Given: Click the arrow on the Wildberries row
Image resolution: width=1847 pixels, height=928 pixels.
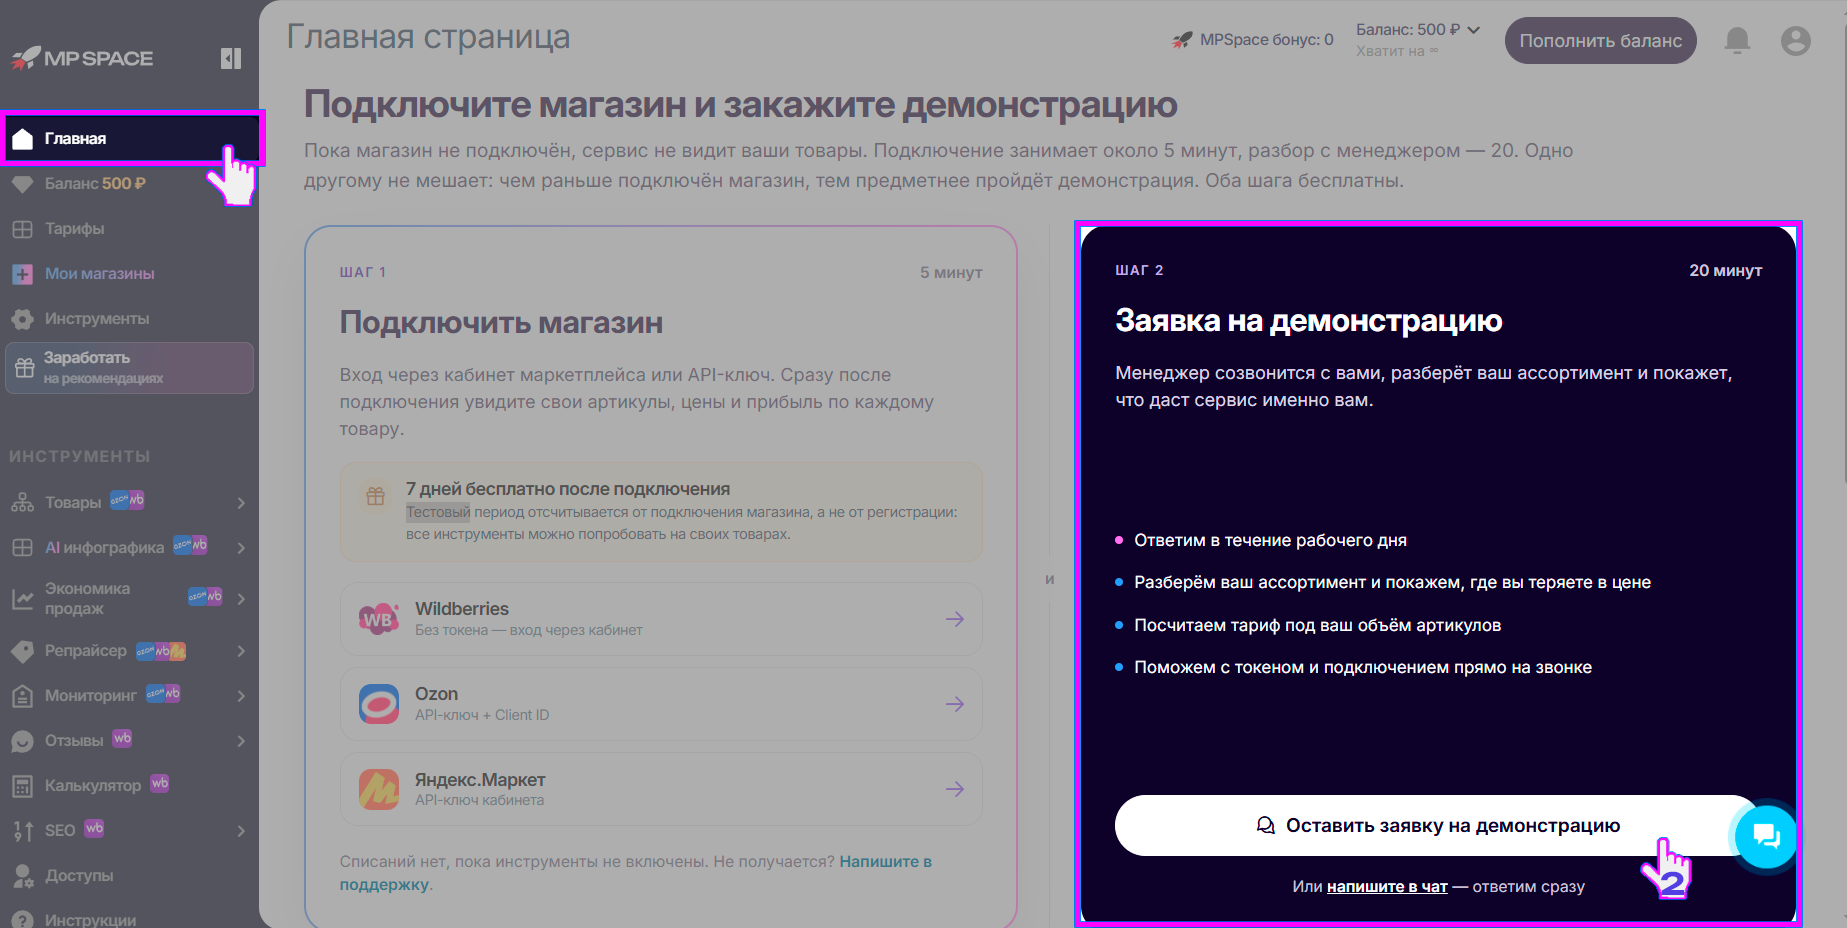Looking at the screenshot, I should 954,619.
